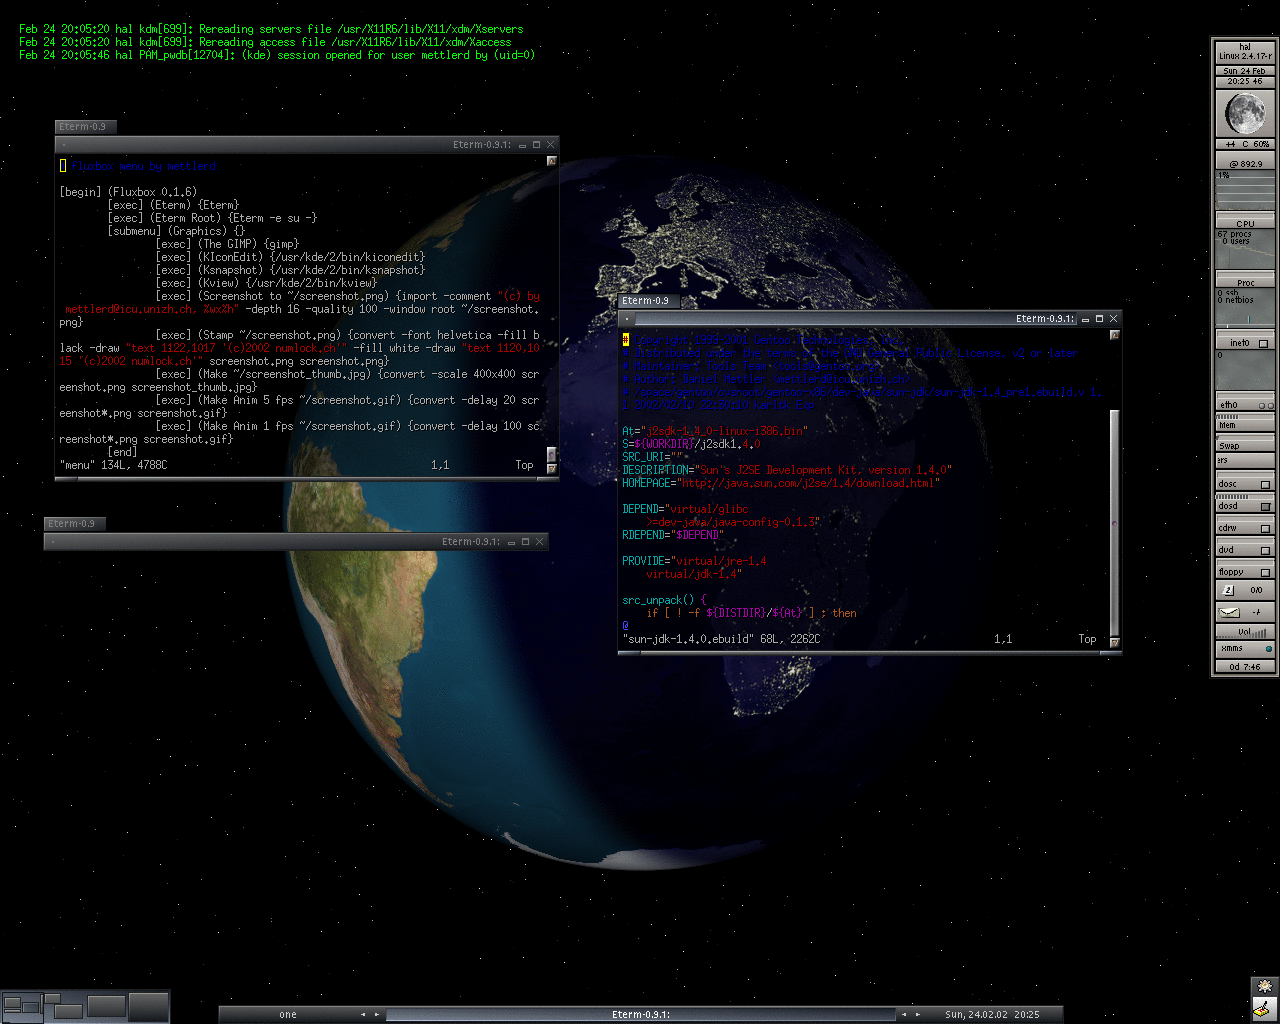Select the Eterm-0.9 tab above menu window

83,127
